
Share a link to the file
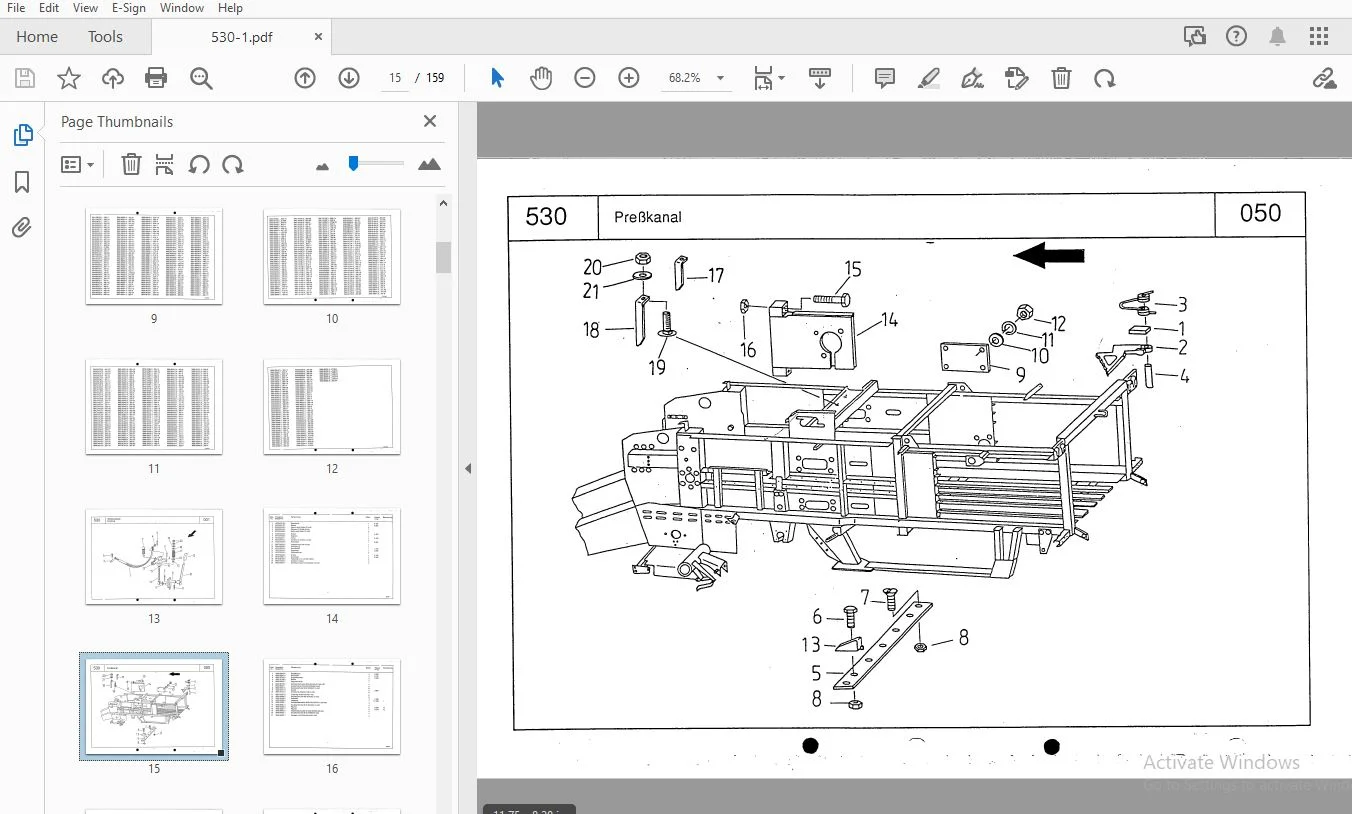(x=1325, y=78)
